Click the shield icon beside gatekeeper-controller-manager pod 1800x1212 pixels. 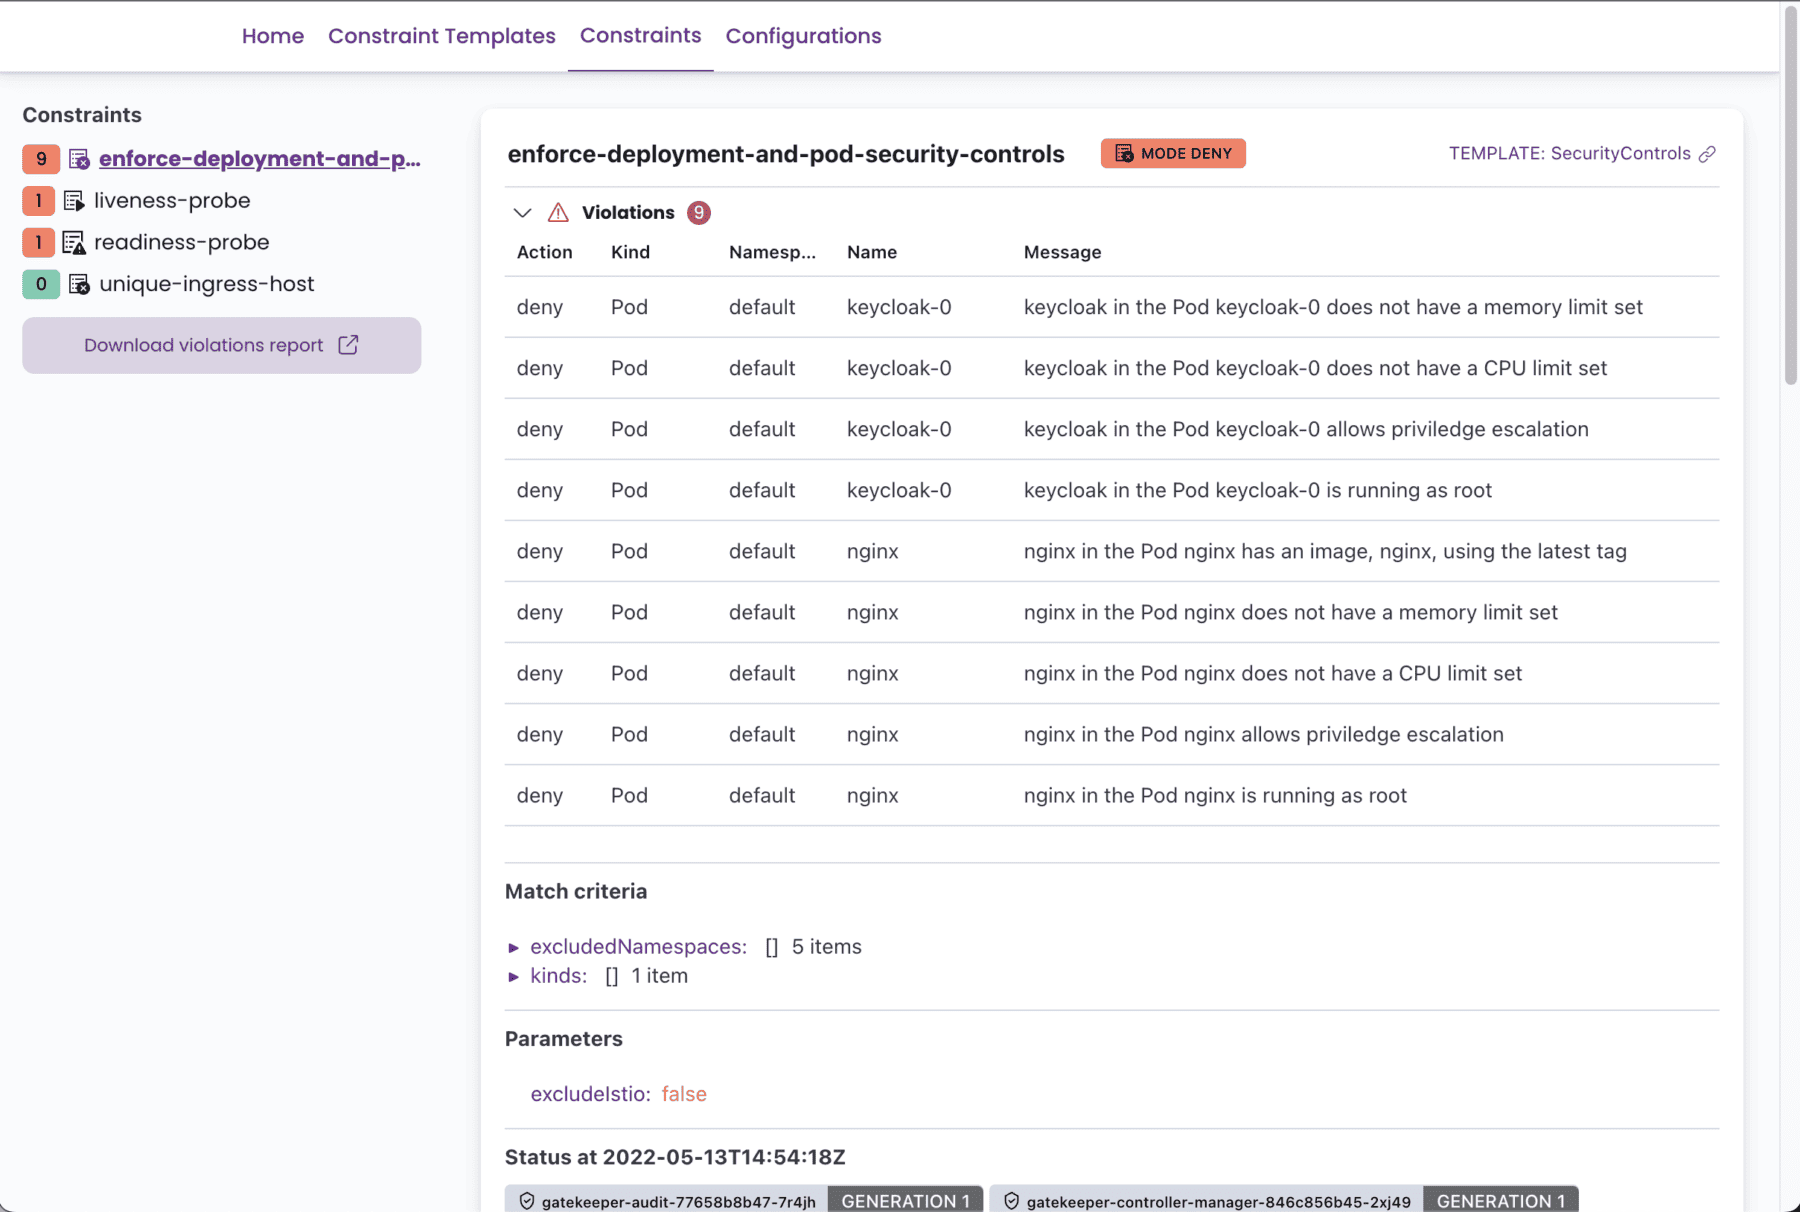tap(1013, 1201)
